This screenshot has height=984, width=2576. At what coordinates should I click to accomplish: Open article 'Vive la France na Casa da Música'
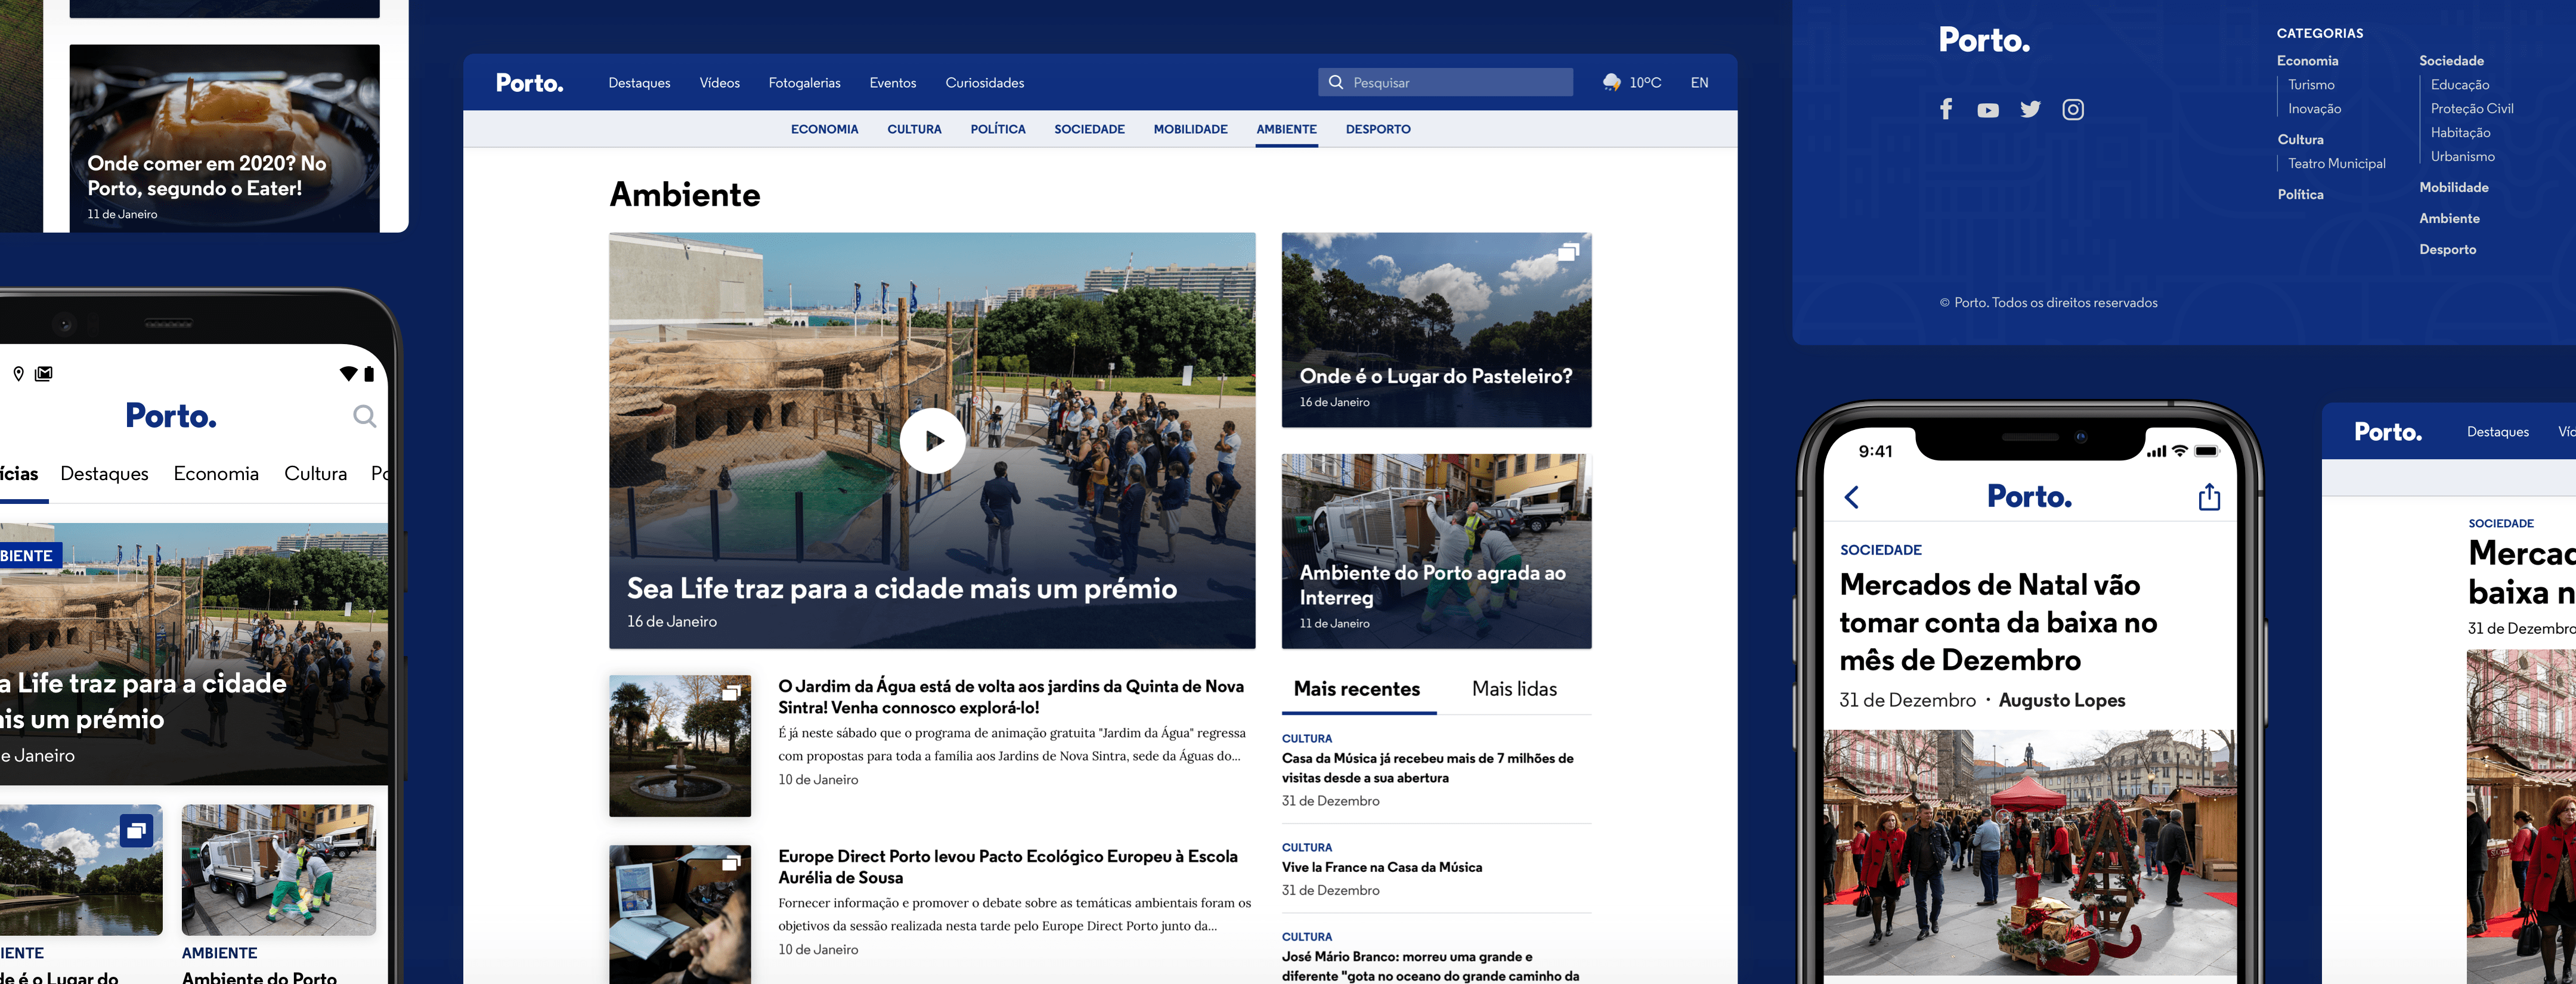[x=1383, y=867]
